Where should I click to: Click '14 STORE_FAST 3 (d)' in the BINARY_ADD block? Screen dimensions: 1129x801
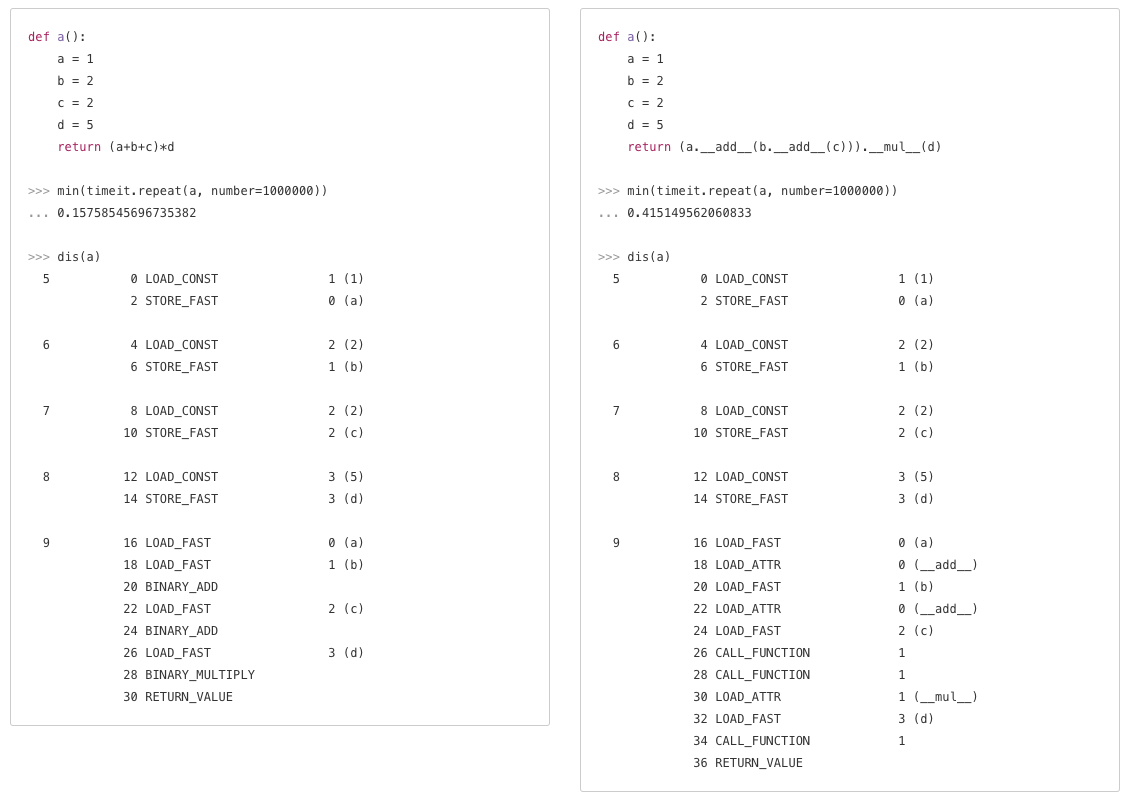click(243, 499)
